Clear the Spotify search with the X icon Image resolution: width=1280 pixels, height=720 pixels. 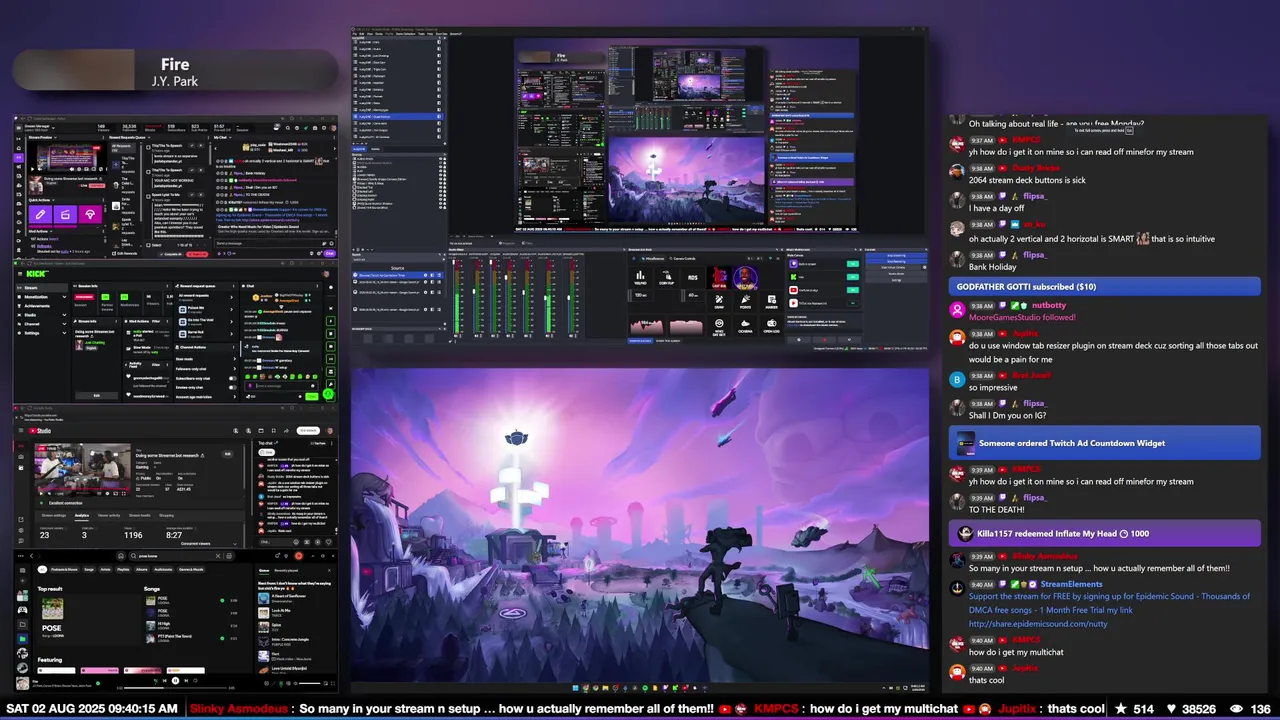click(218, 556)
